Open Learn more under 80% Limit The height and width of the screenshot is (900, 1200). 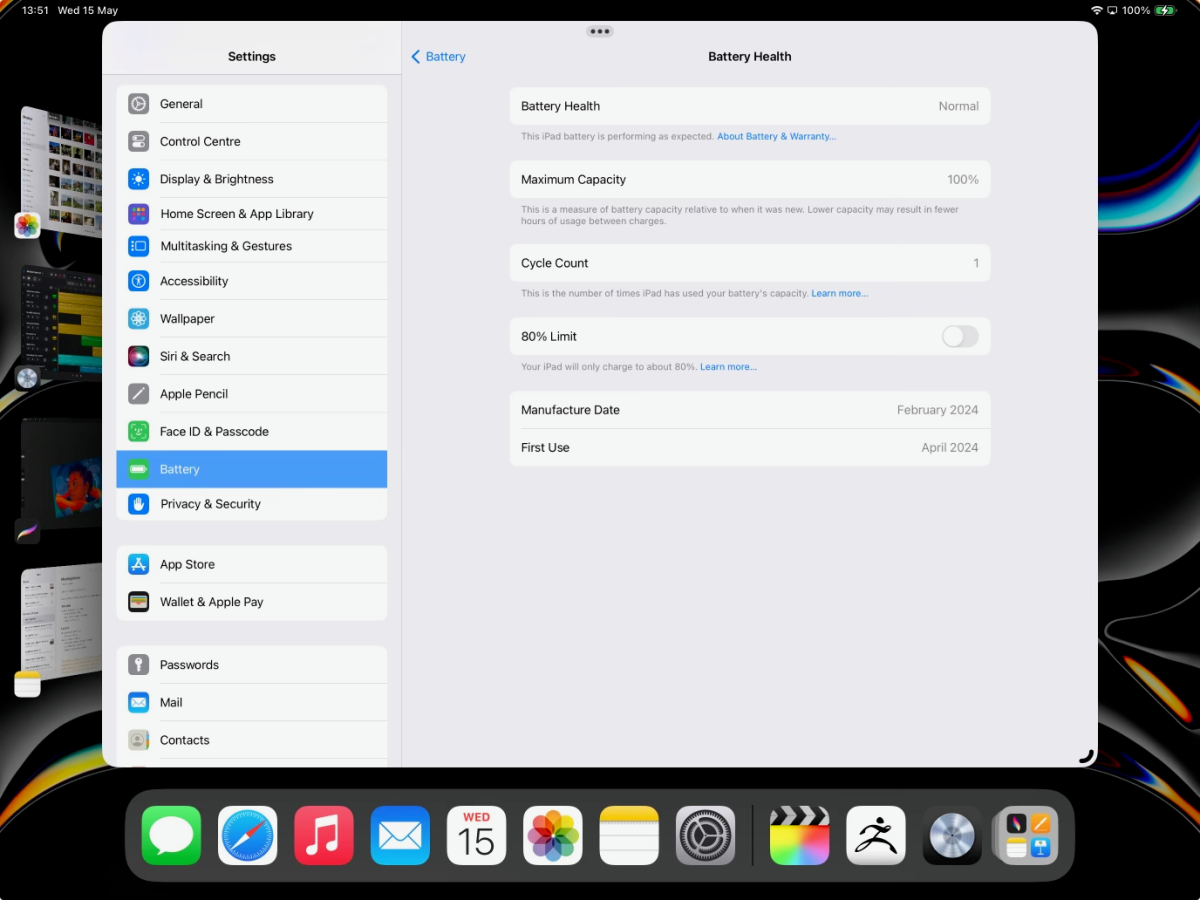pos(728,367)
